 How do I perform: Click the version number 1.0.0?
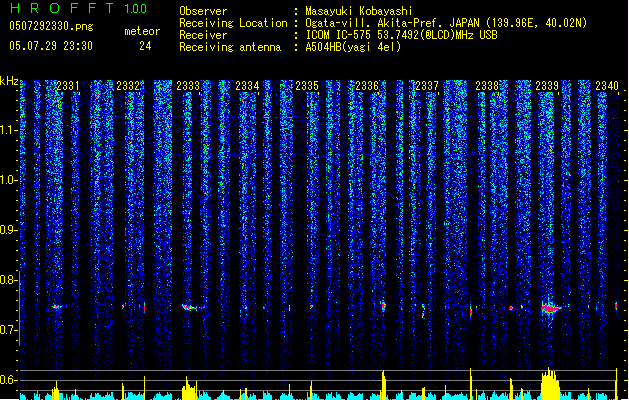(x=136, y=9)
